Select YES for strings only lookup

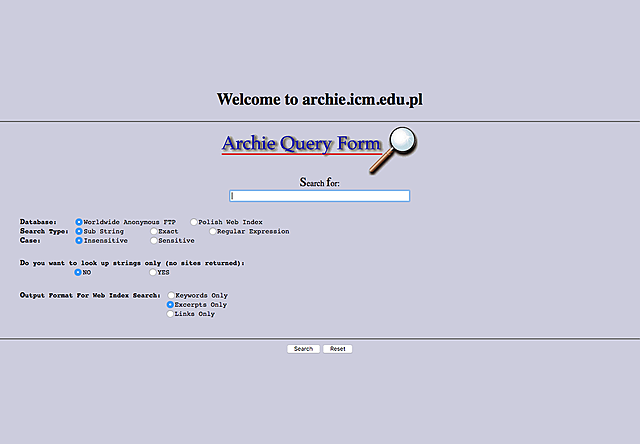(153, 272)
